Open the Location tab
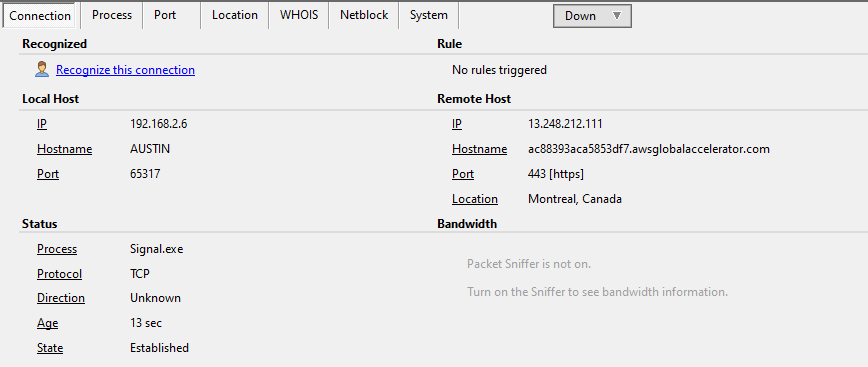 (235, 15)
